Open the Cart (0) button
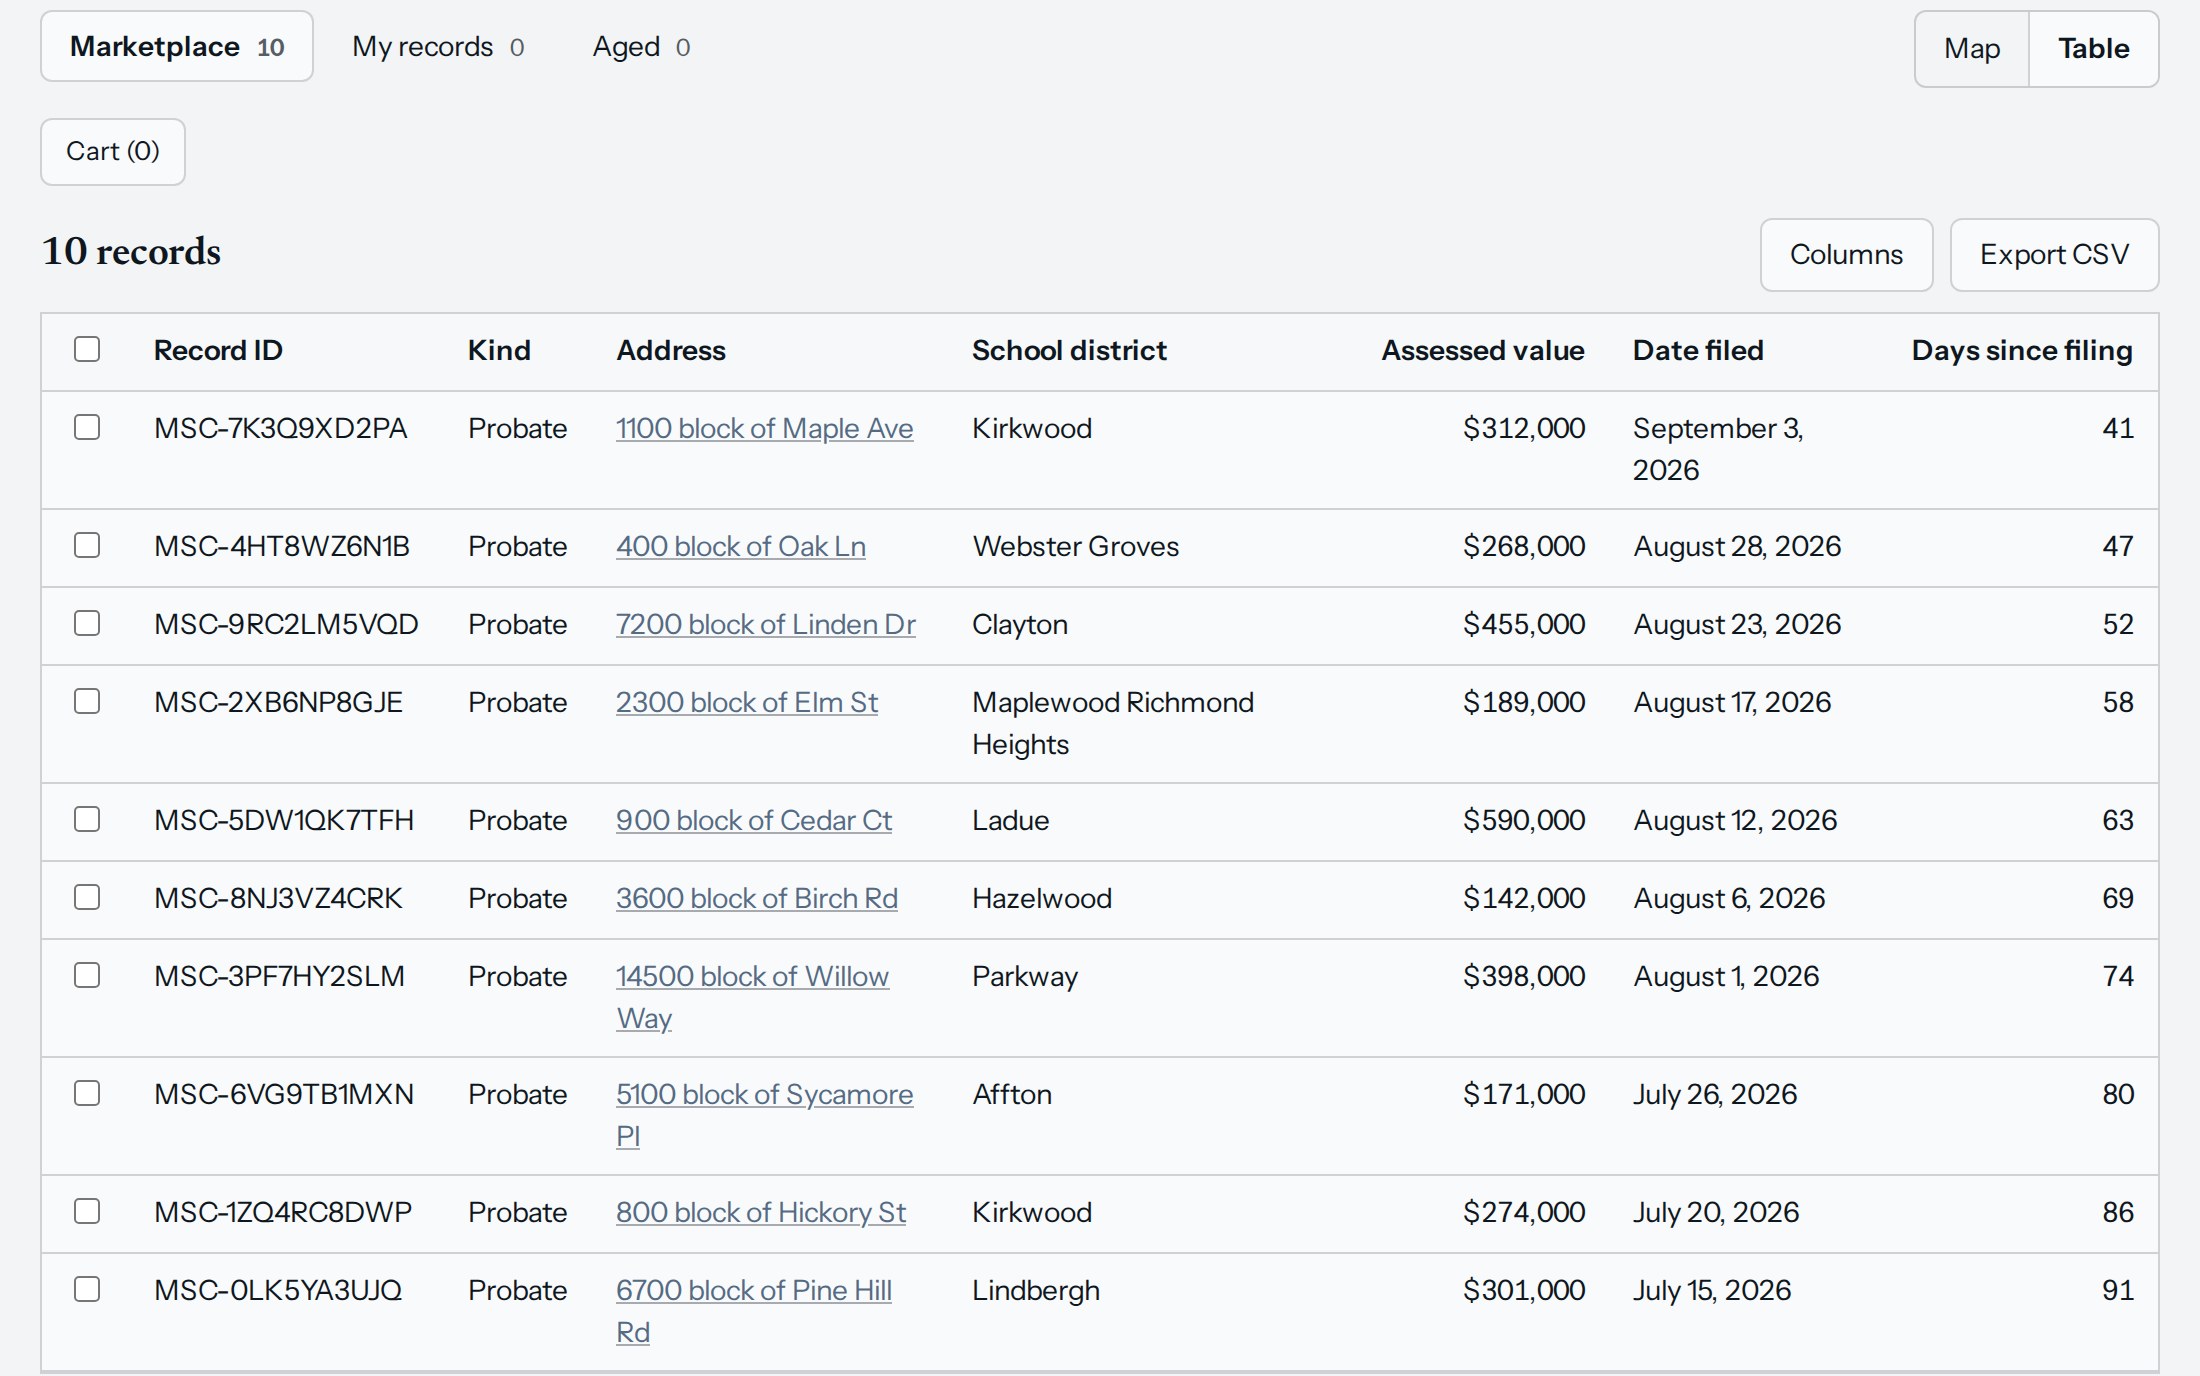 [x=113, y=152]
